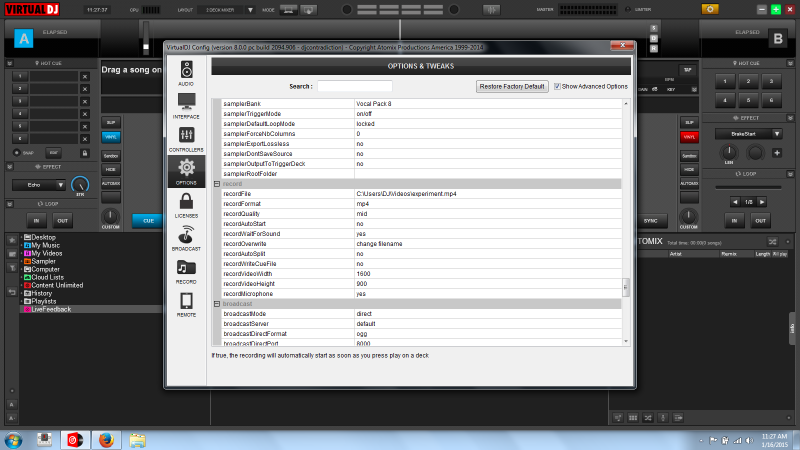Select the Controllers mixer icon

186,139
